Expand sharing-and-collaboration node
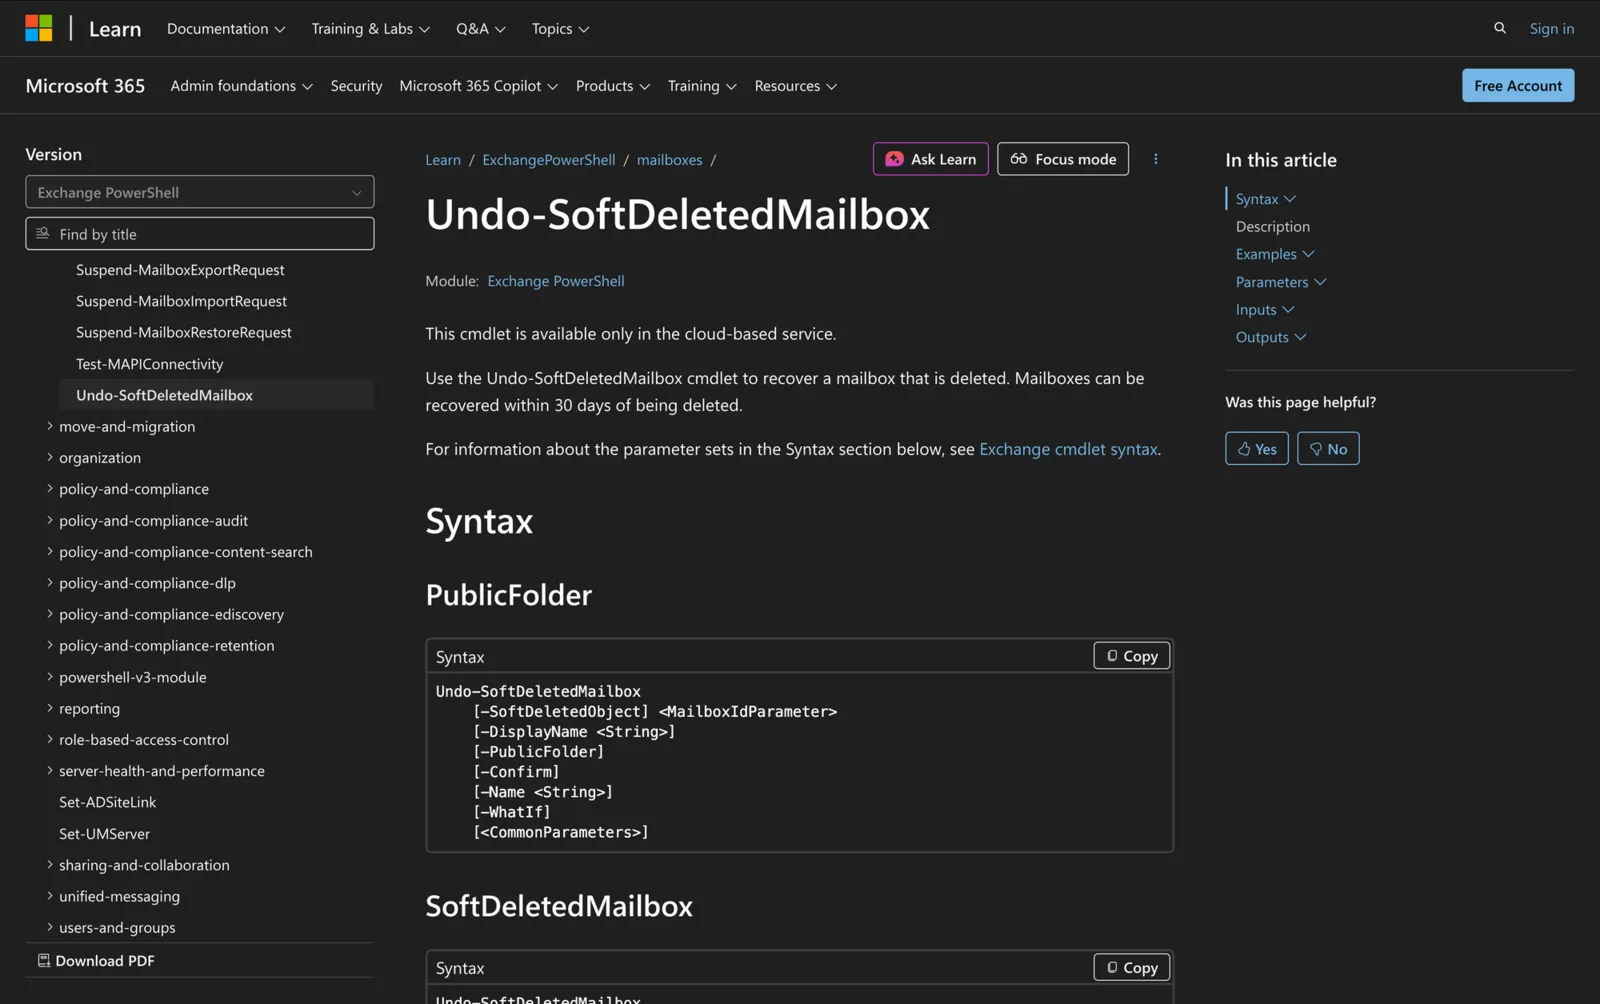This screenshot has width=1600, height=1004. [50, 865]
